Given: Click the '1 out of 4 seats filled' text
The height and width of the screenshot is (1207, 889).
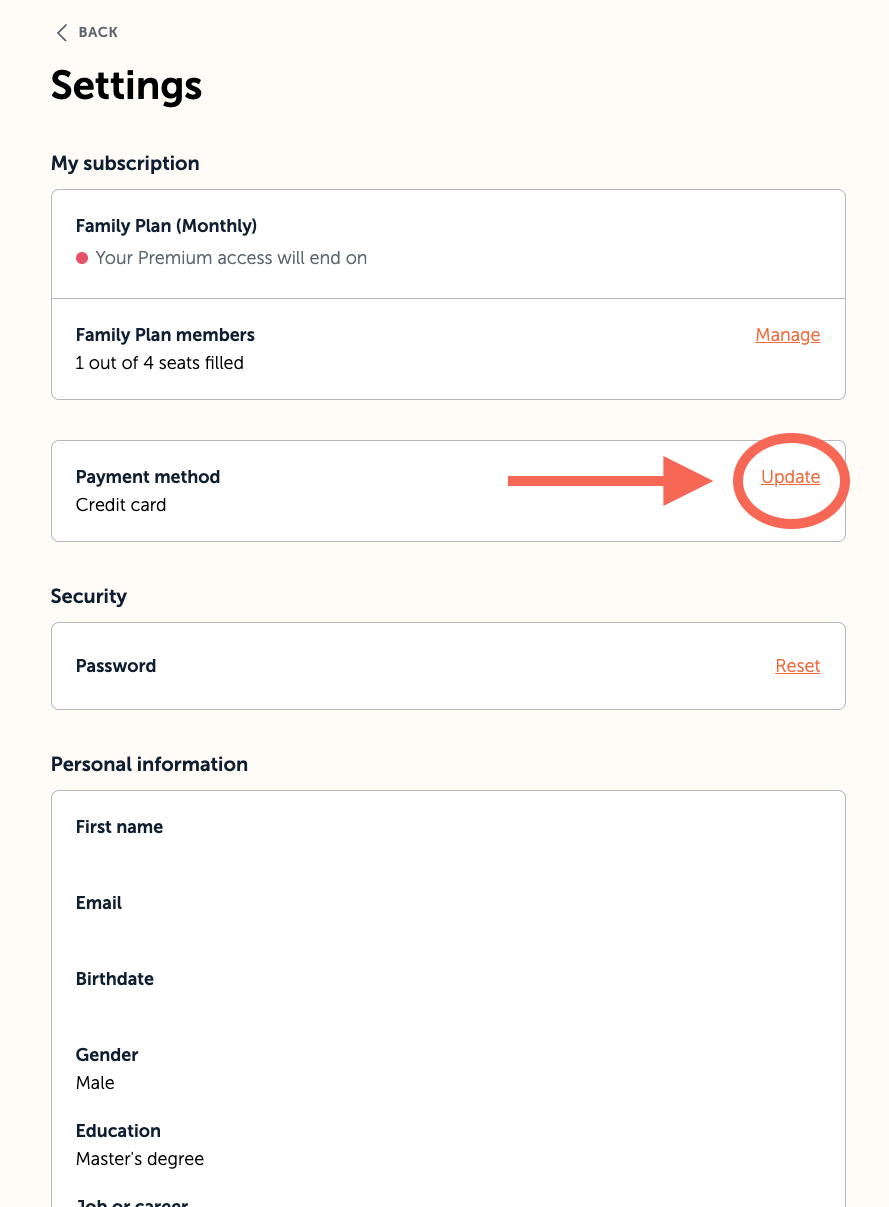Looking at the screenshot, I should [x=159, y=363].
